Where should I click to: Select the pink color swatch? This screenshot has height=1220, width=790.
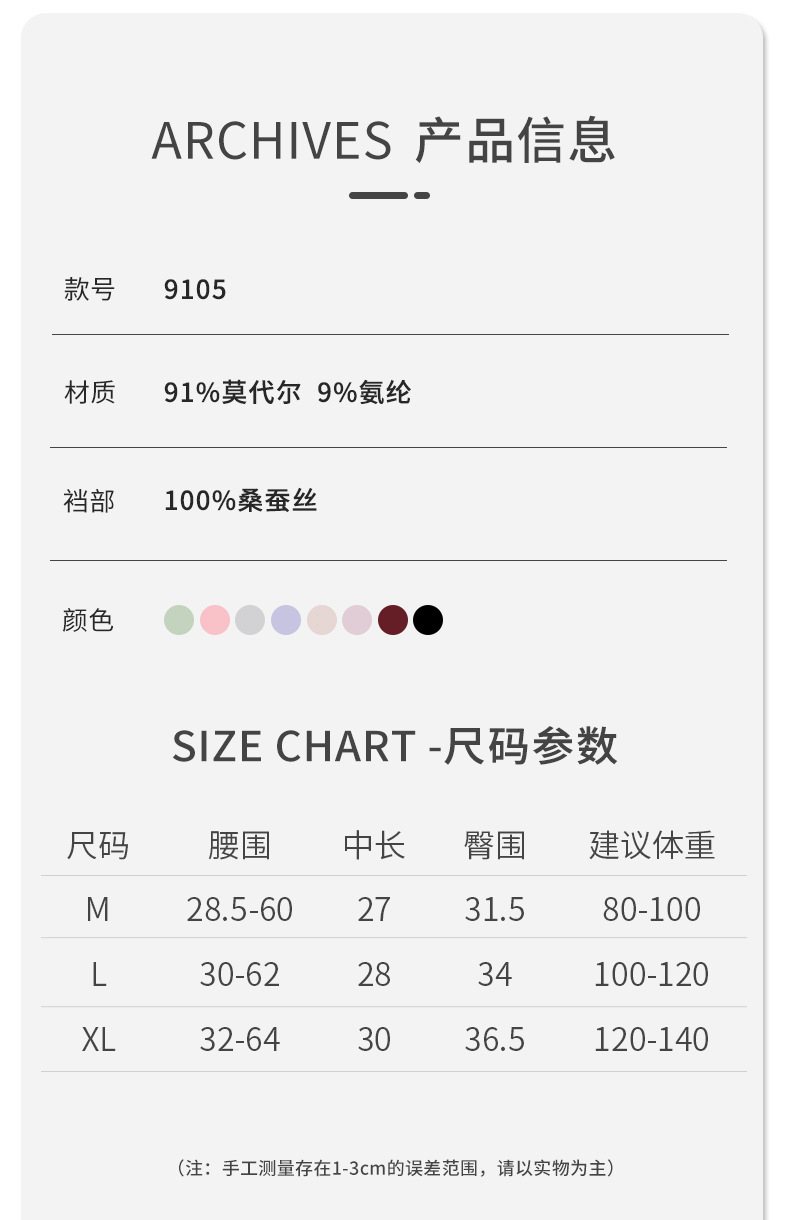coord(215,620)
